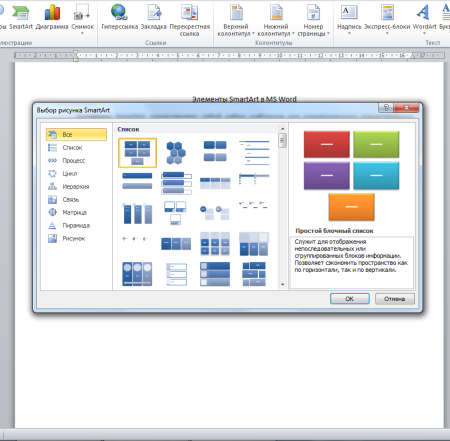Click the SmartArt gallery scrollbar thumb
The image size is (450, 441).
pos(283,140)
